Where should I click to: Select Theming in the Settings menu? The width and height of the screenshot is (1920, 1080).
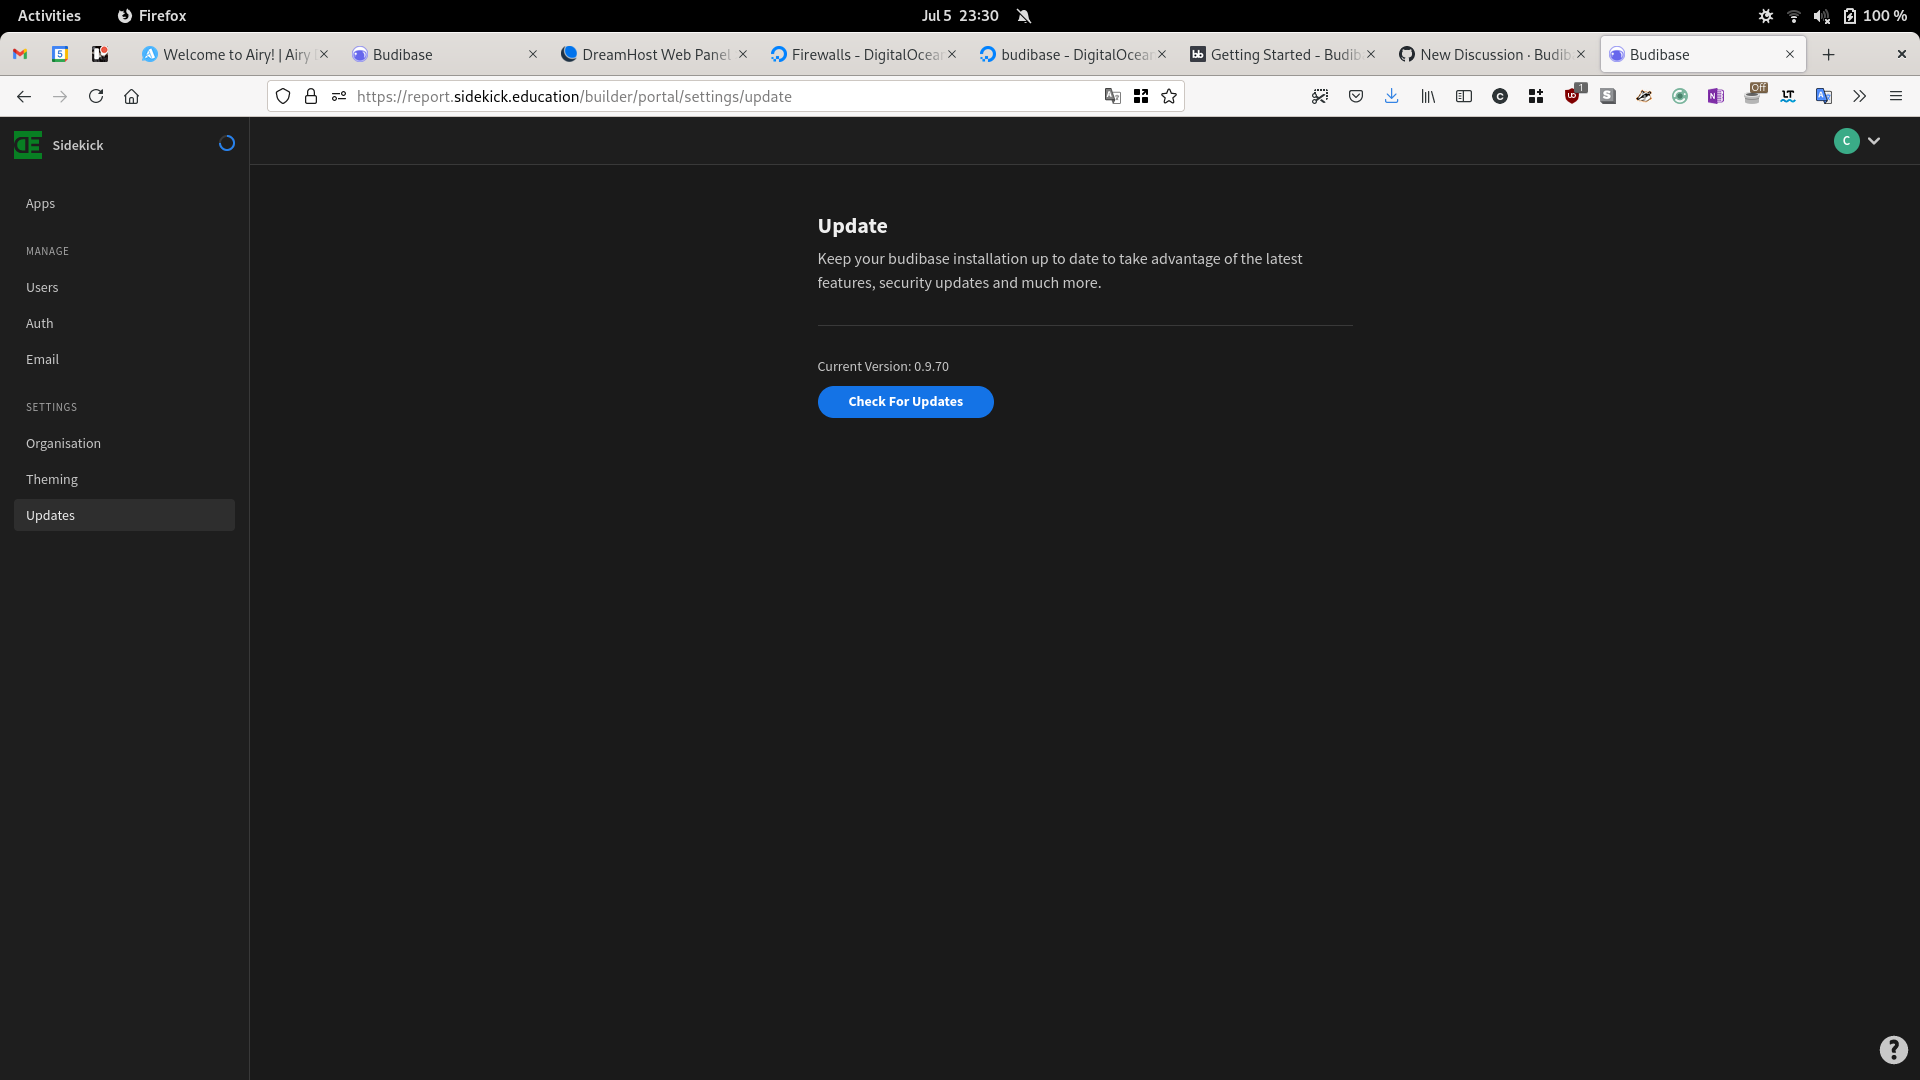coord(51,479)
